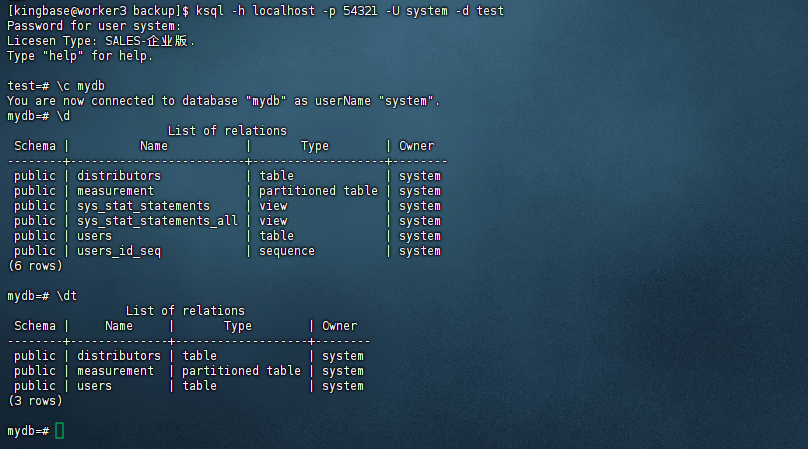Click the "(6 rows)" result count

(x=35, y=266)
